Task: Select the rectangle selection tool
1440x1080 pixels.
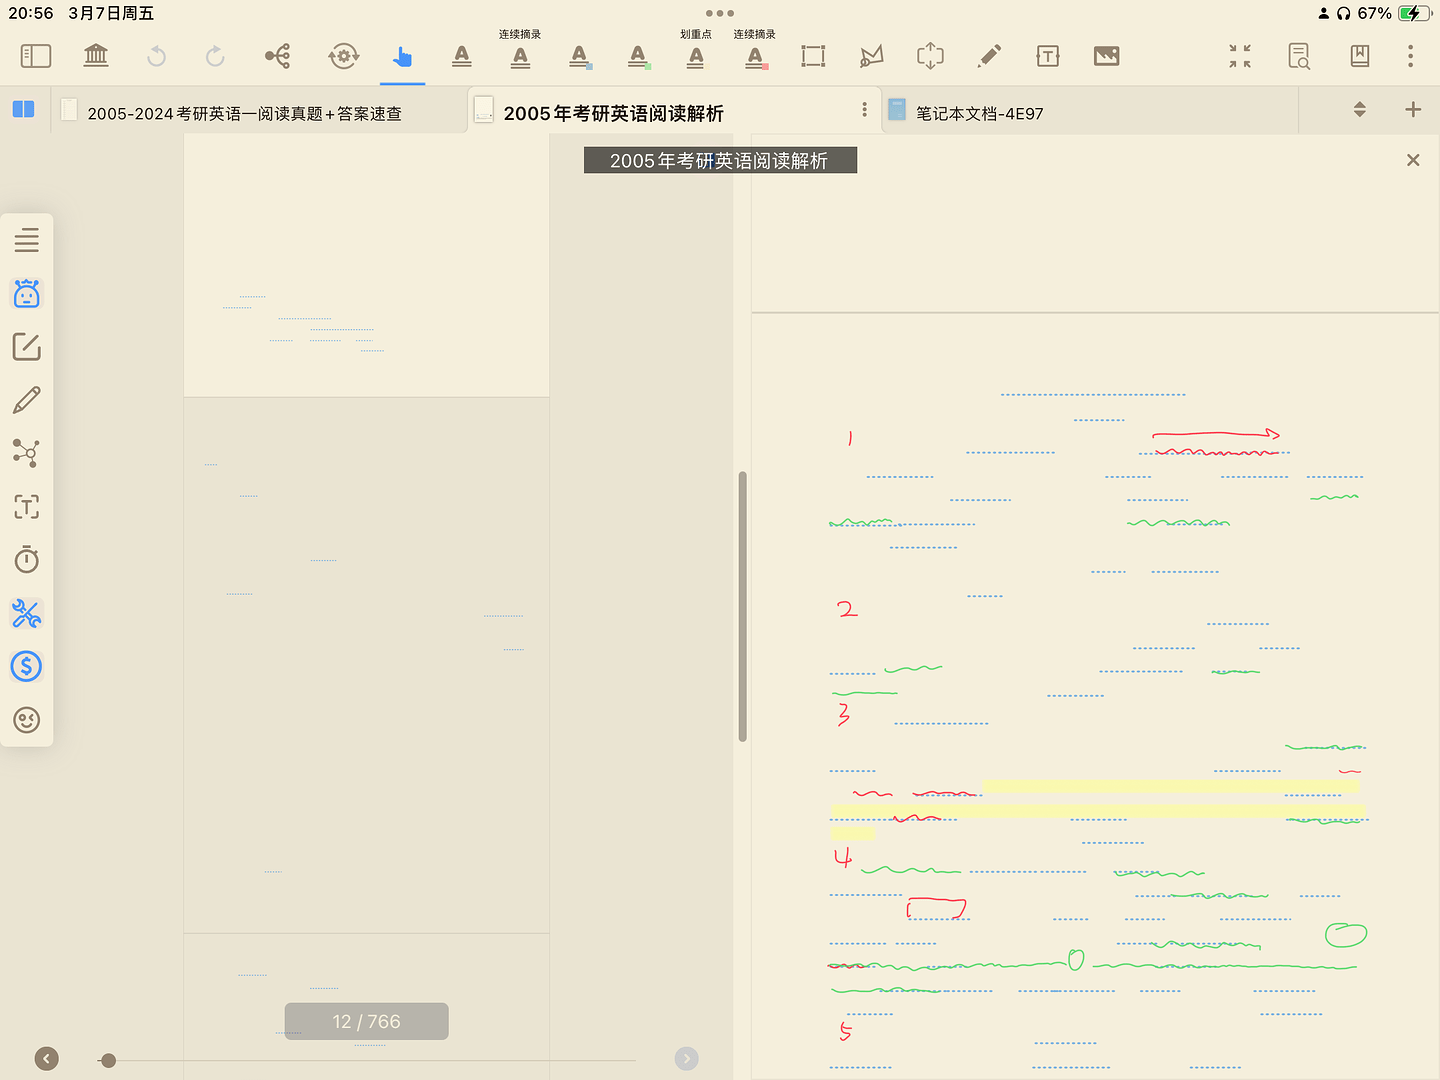Action: pos(813,56)
